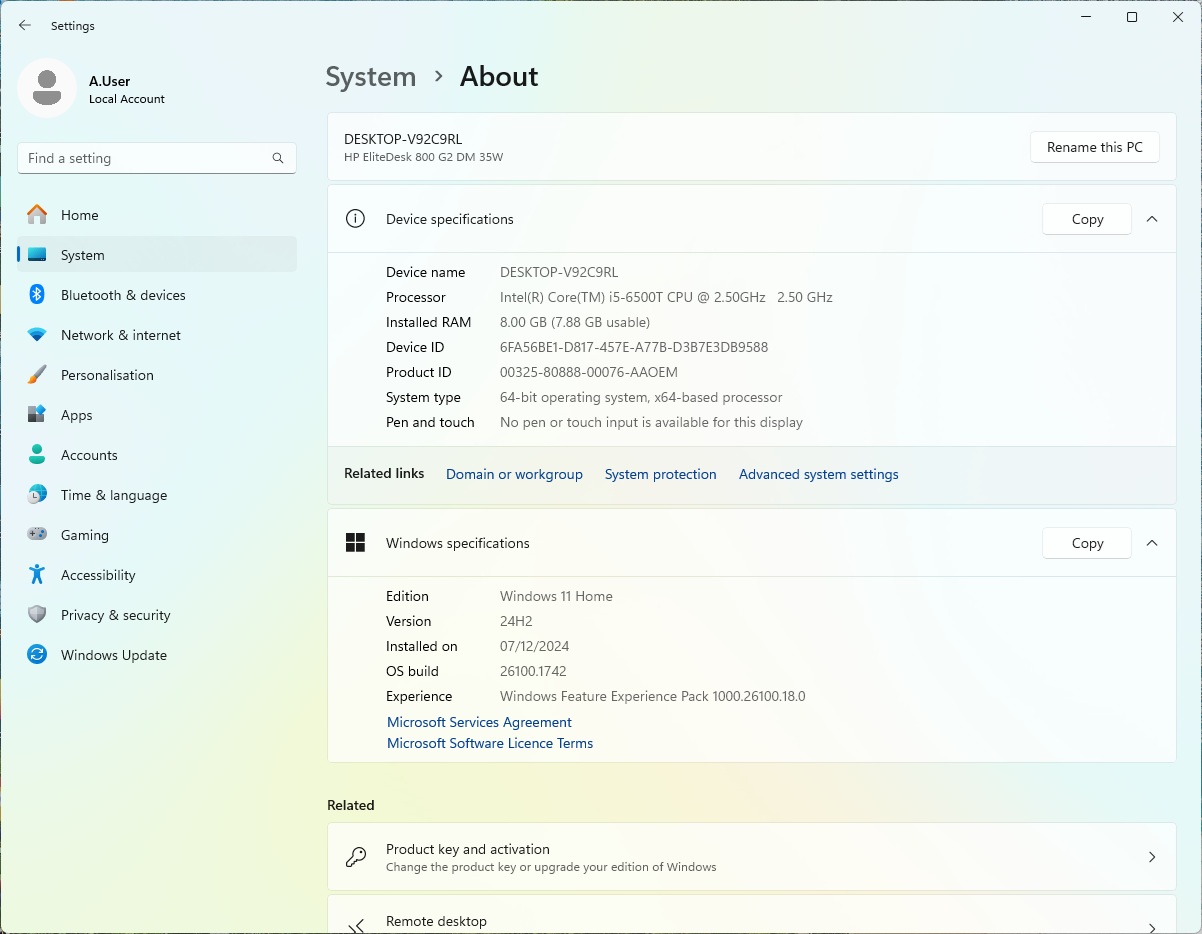Open Privacy & security shield icon
Image resolution: width=1202 pixels, height=934 pixels.
click(x=37, y=615)
